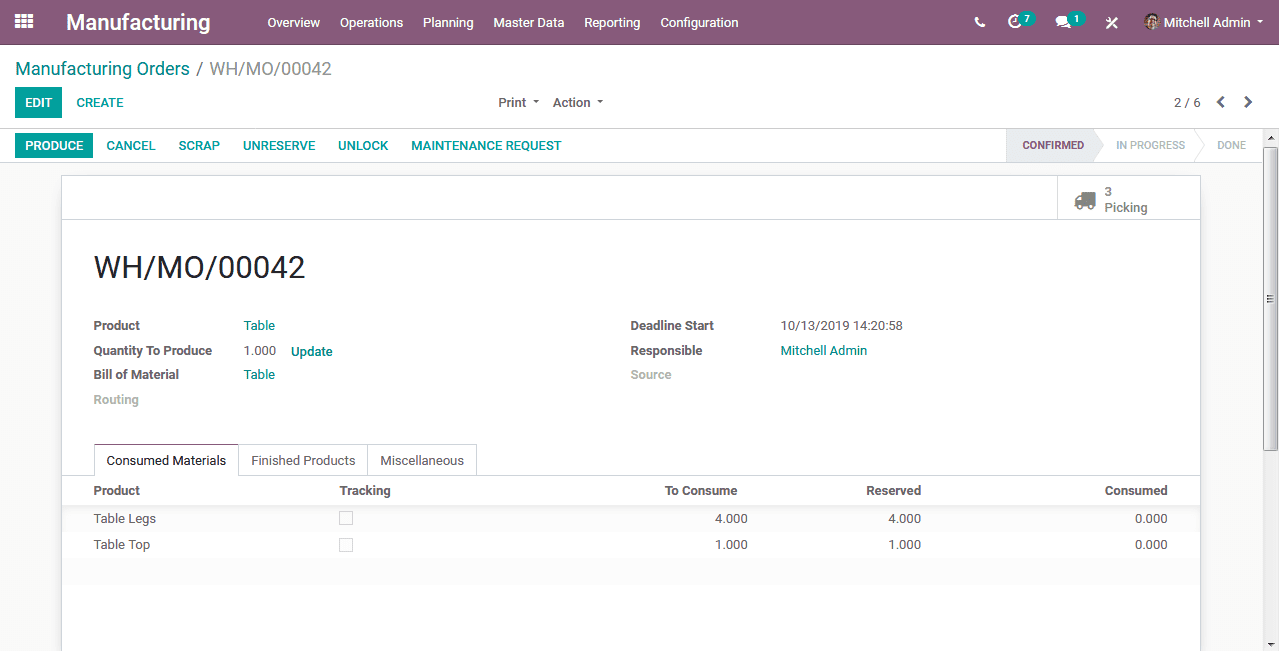Open the 3 Picking stat button
The height and width of the screenshot is (651, 1279).
[1128, 198]
